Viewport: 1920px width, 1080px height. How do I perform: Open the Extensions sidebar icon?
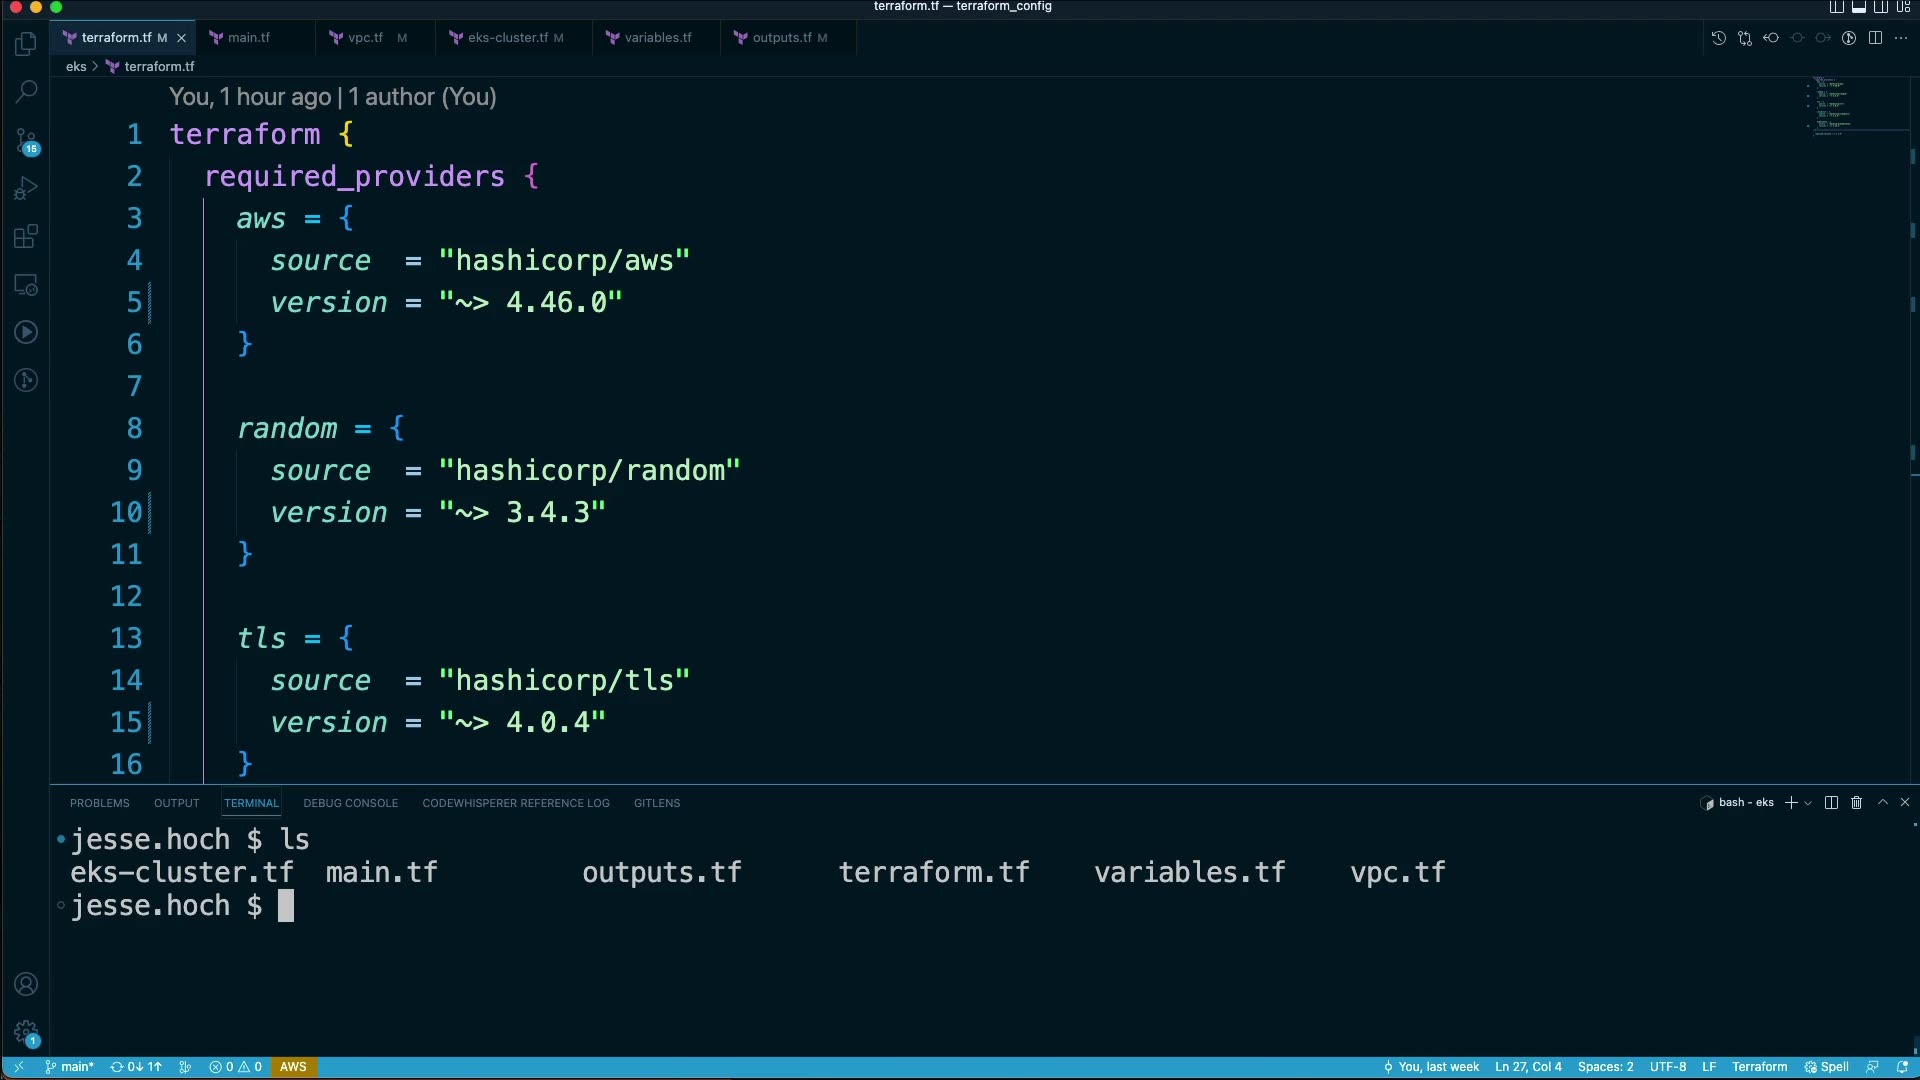[x=26, y=237]
